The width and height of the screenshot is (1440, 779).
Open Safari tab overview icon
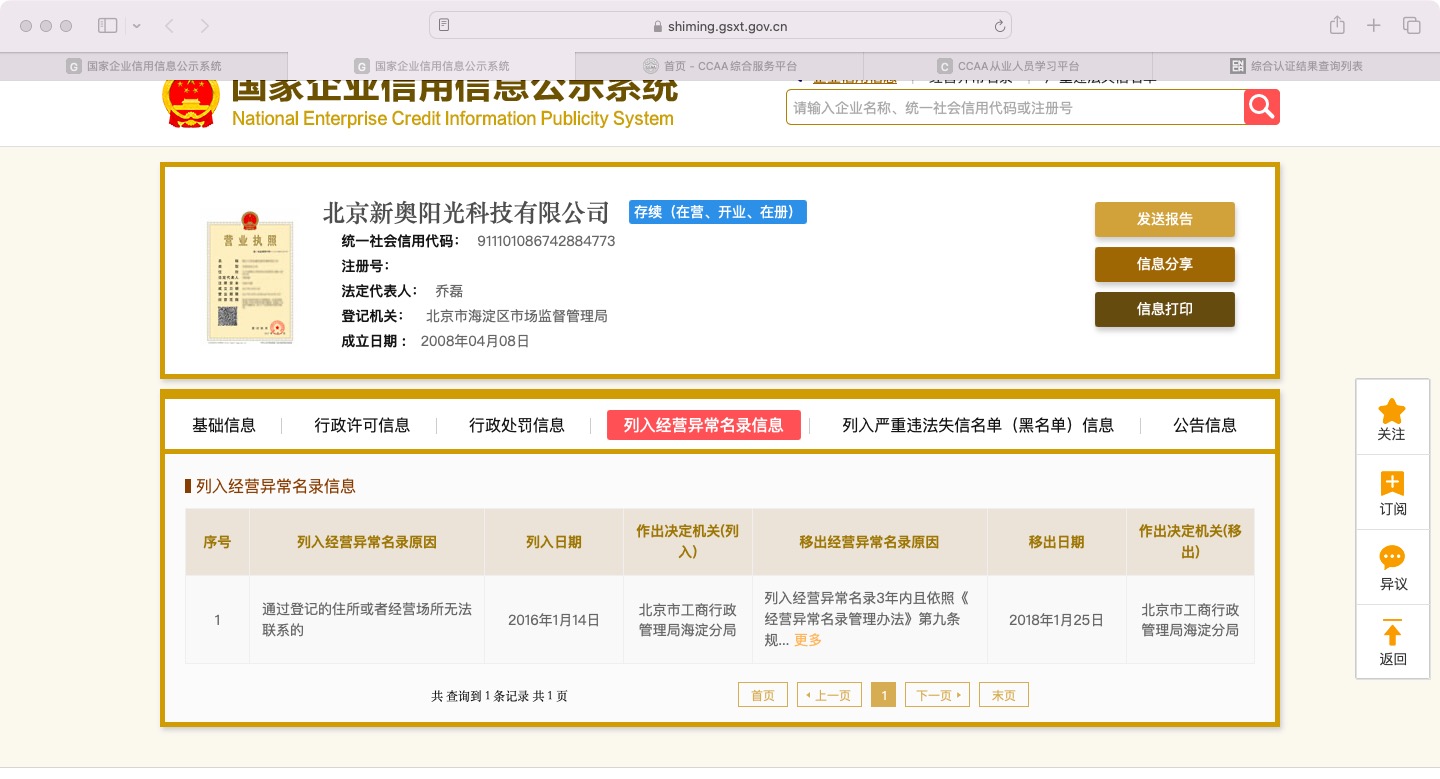[x=1411, y=26]
